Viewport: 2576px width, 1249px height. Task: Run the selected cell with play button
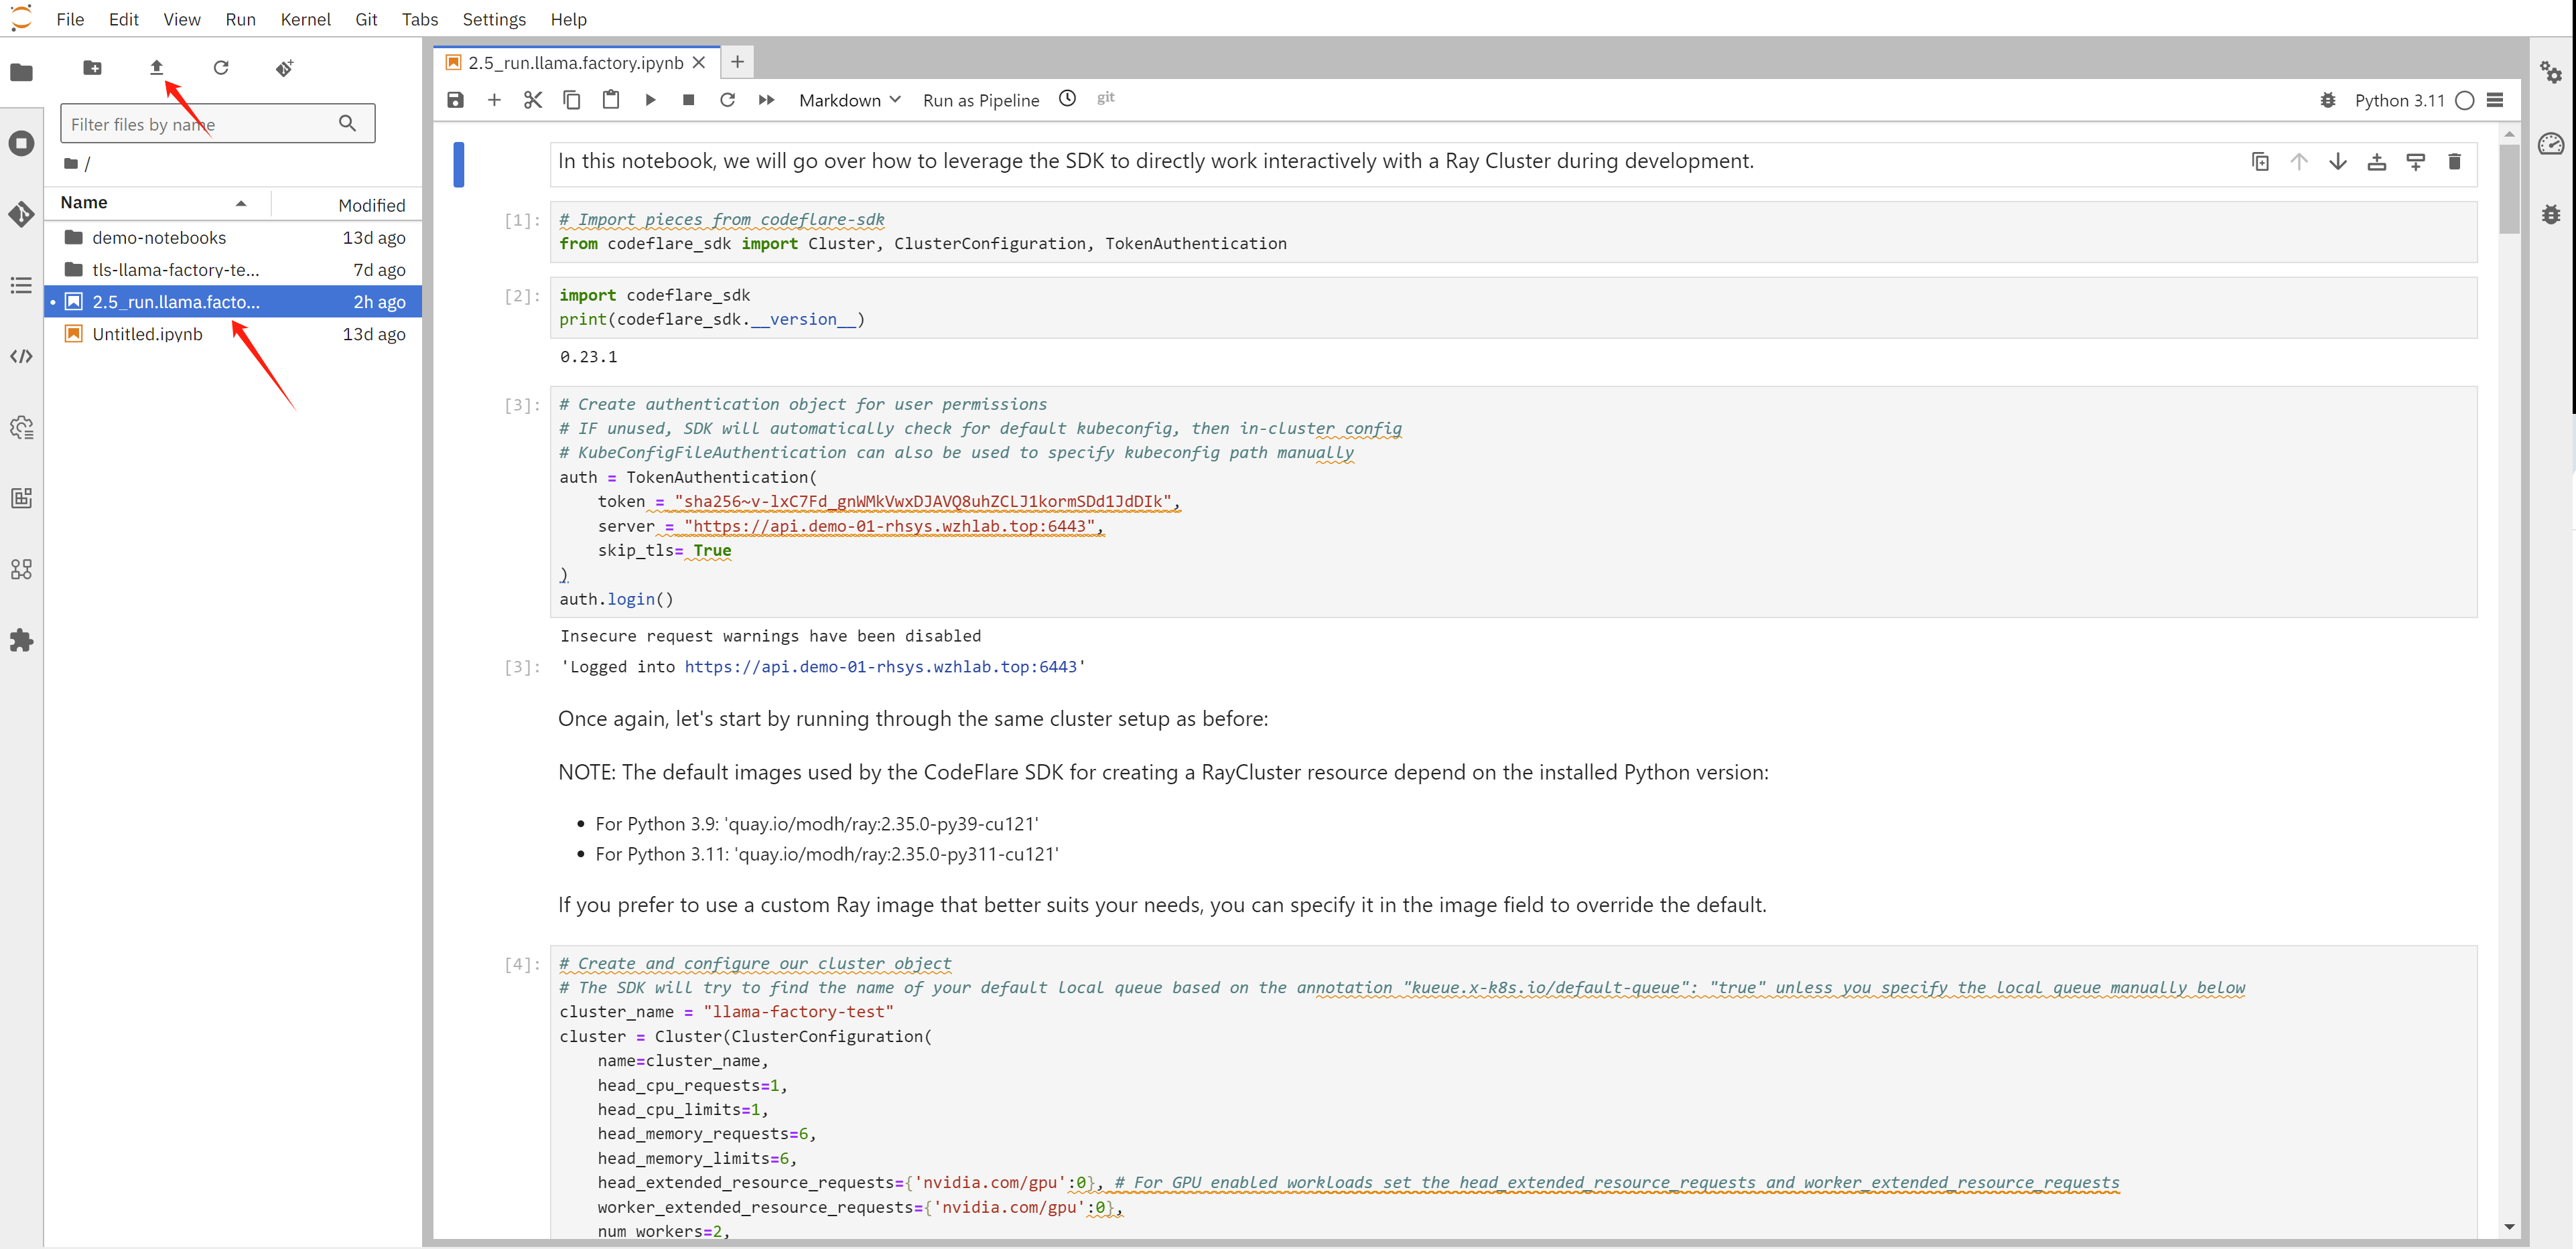[650, 100]
